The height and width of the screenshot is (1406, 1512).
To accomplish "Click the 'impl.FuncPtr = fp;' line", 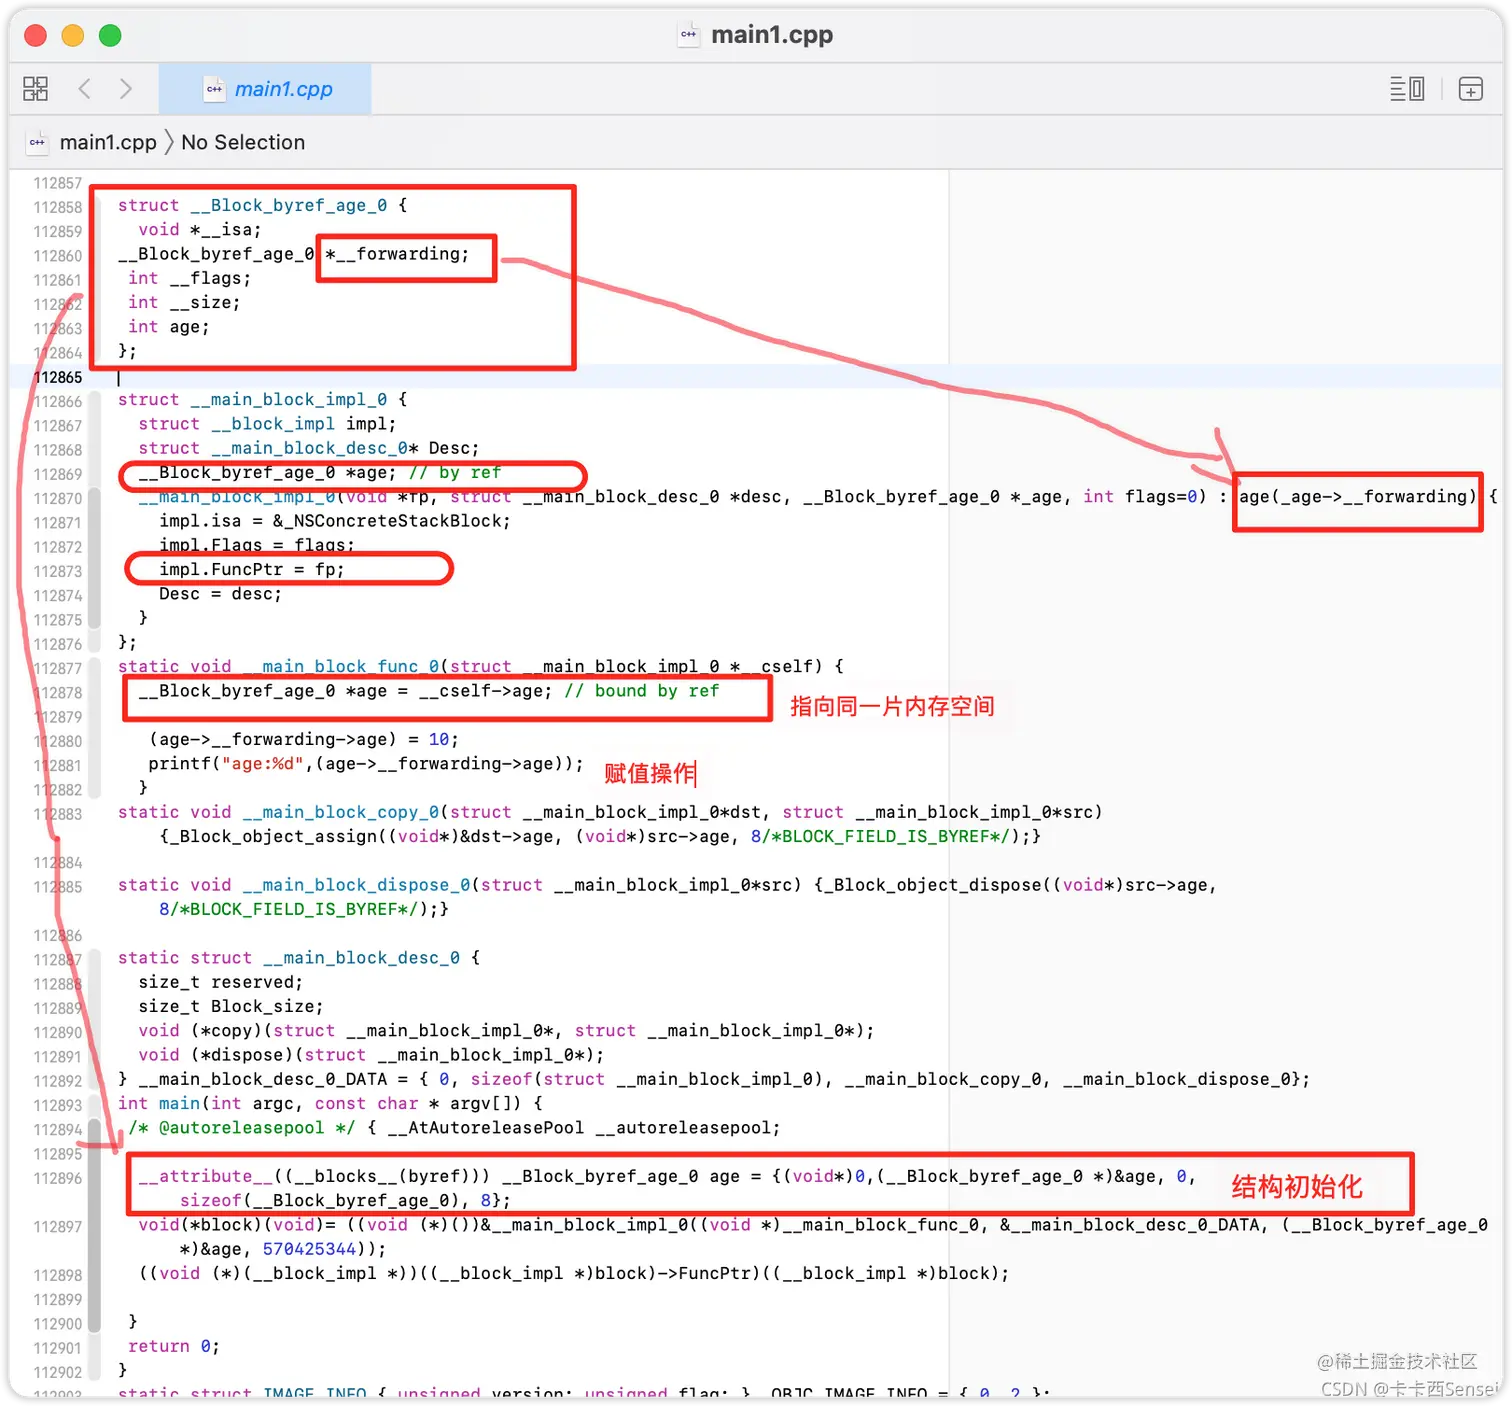I will coord(252,569).
